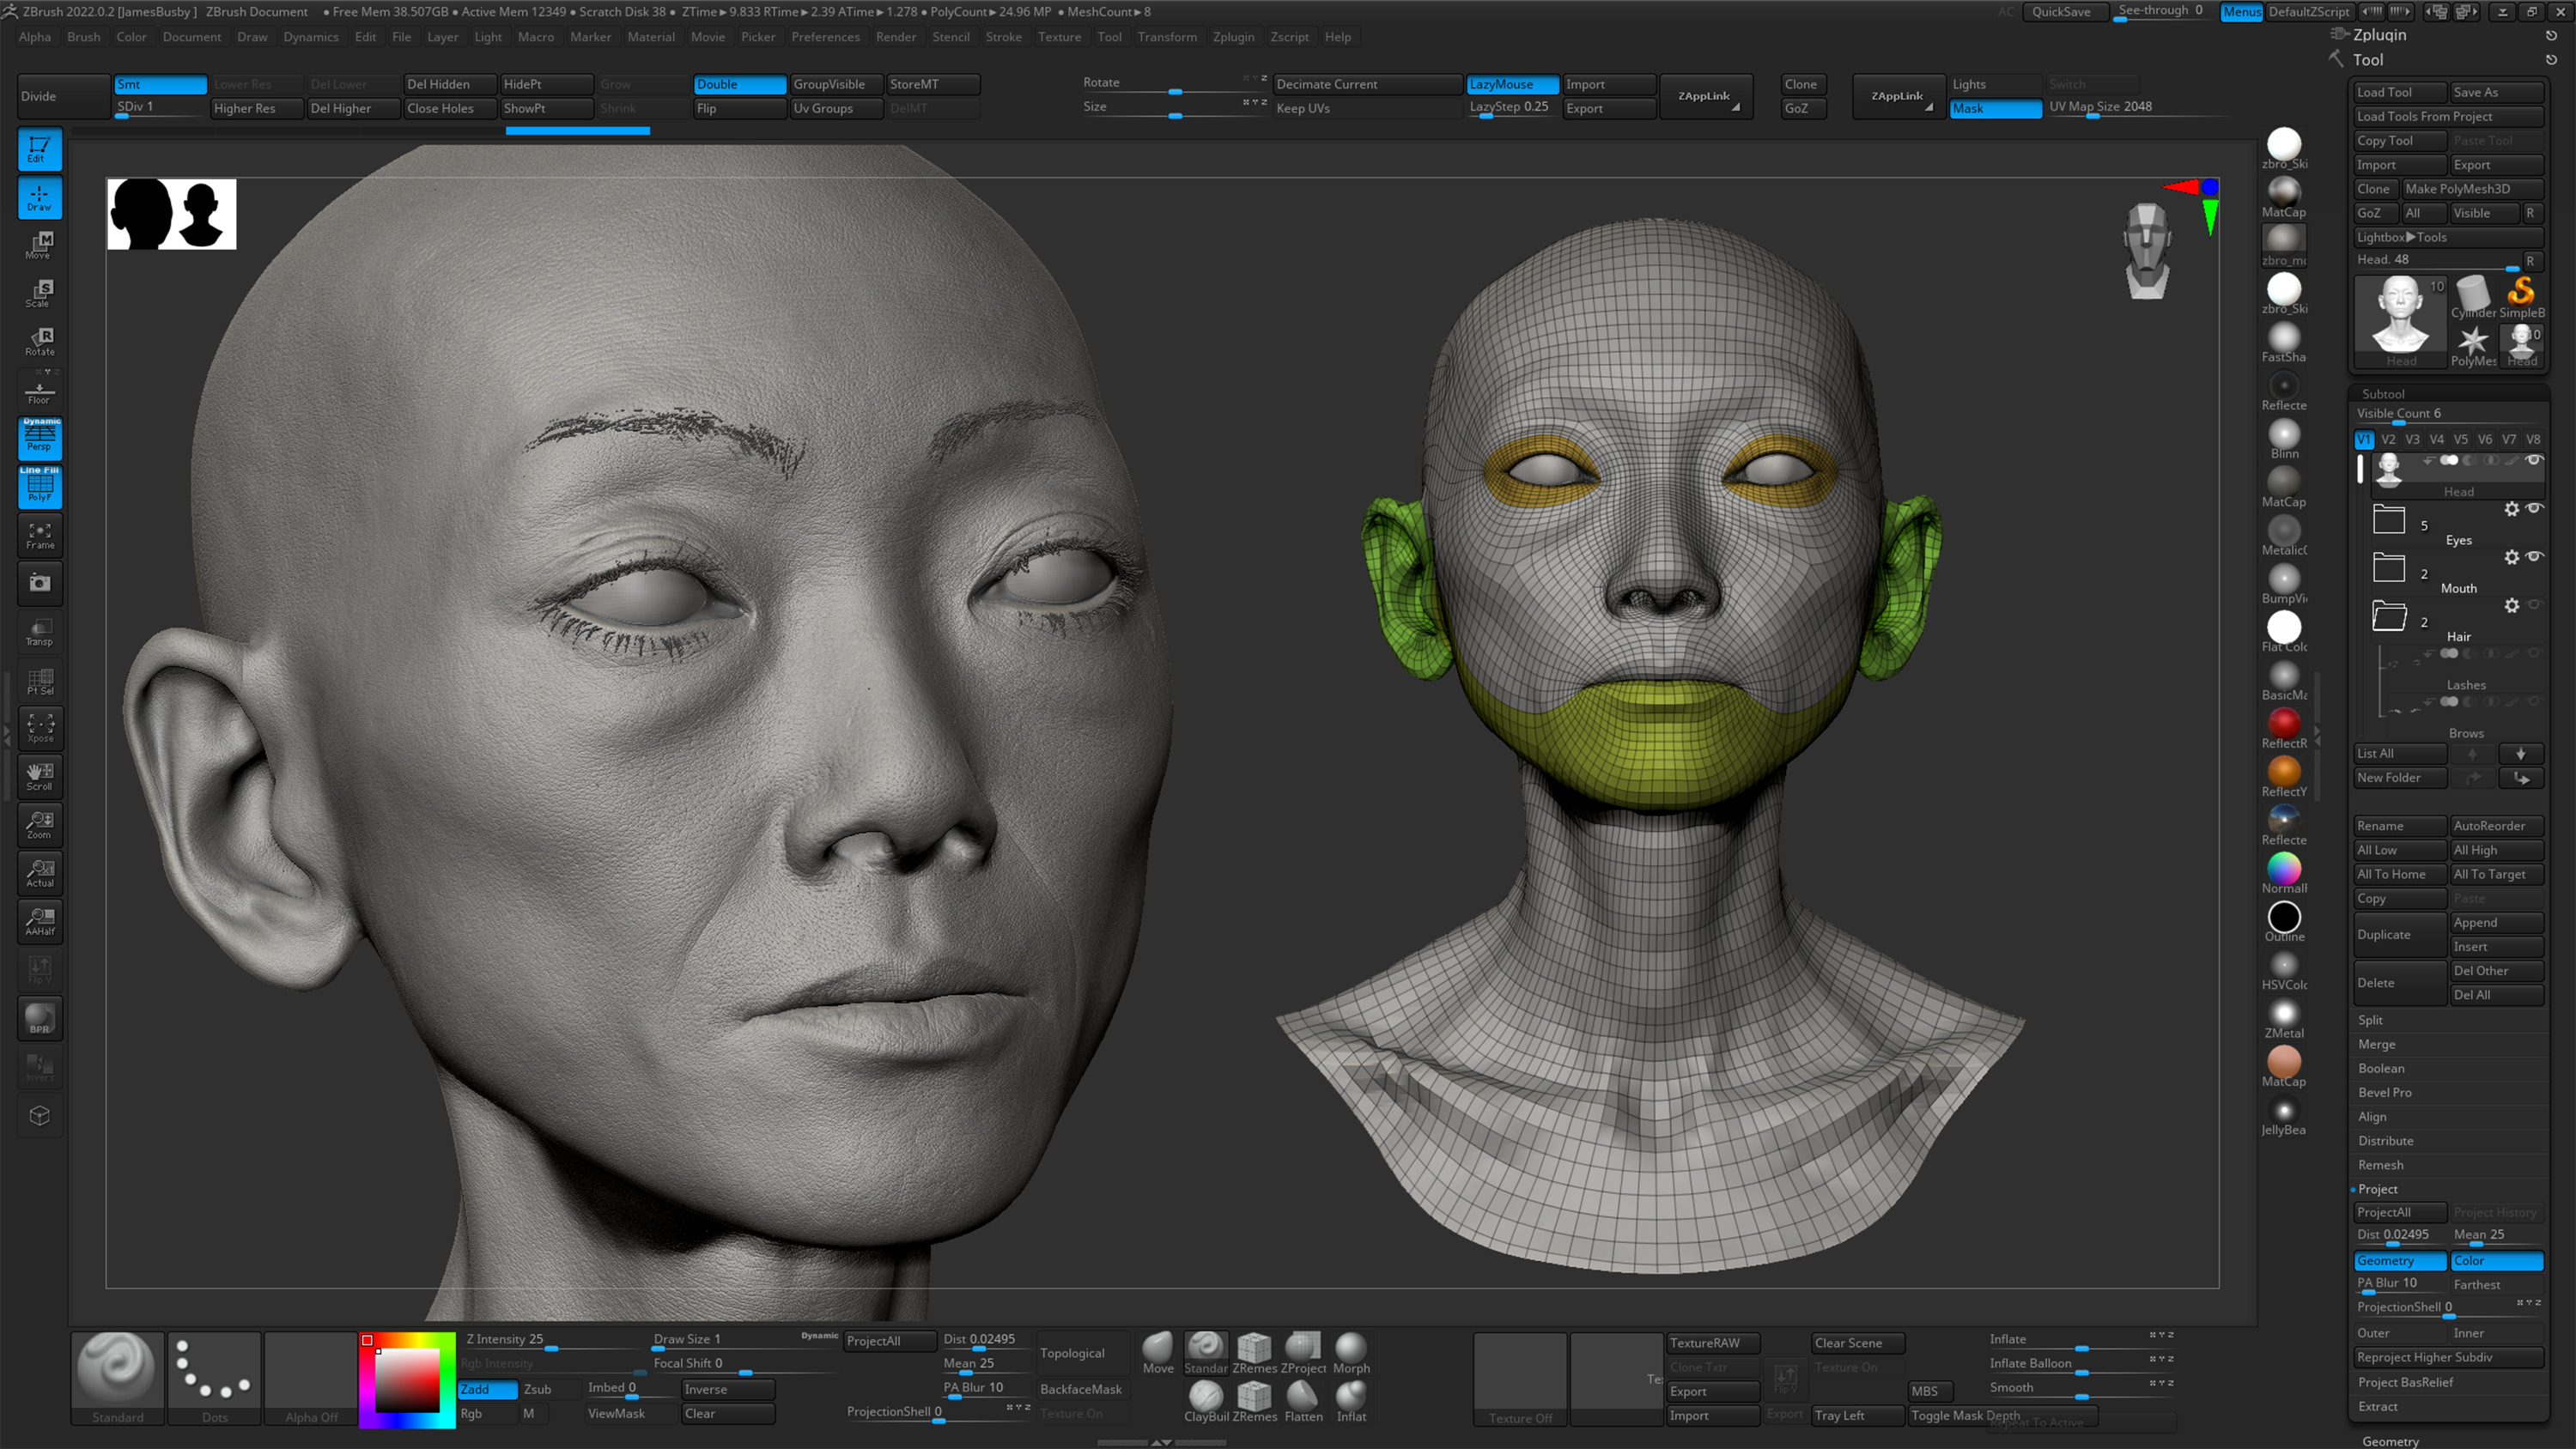Select the Move gizmo tool

[39, 245]
